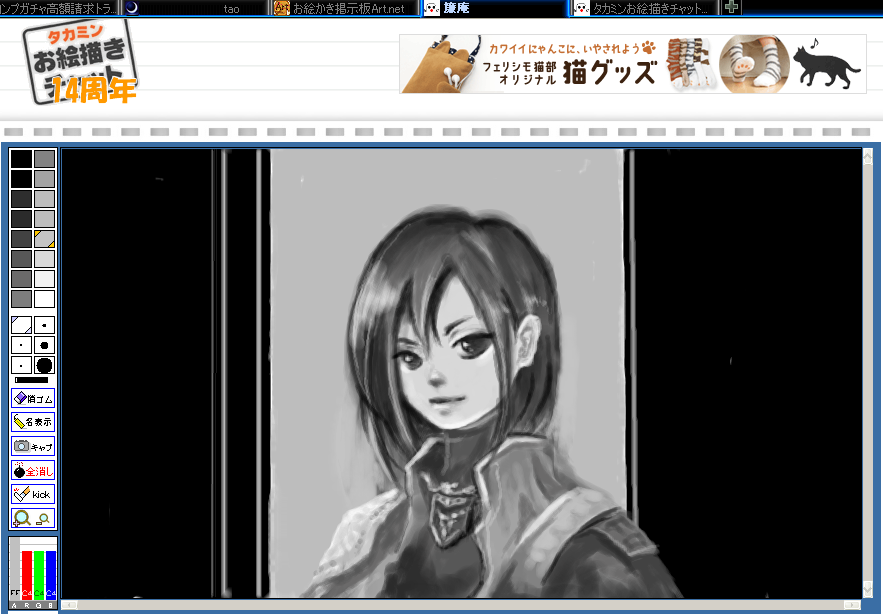Zoom out with the minus magnifier

click(43, 519)
